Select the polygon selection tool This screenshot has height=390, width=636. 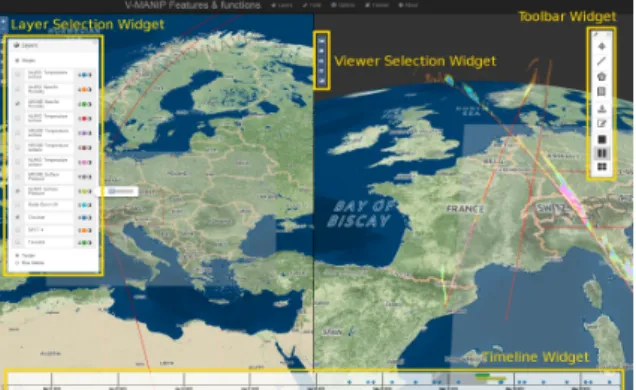602,76
